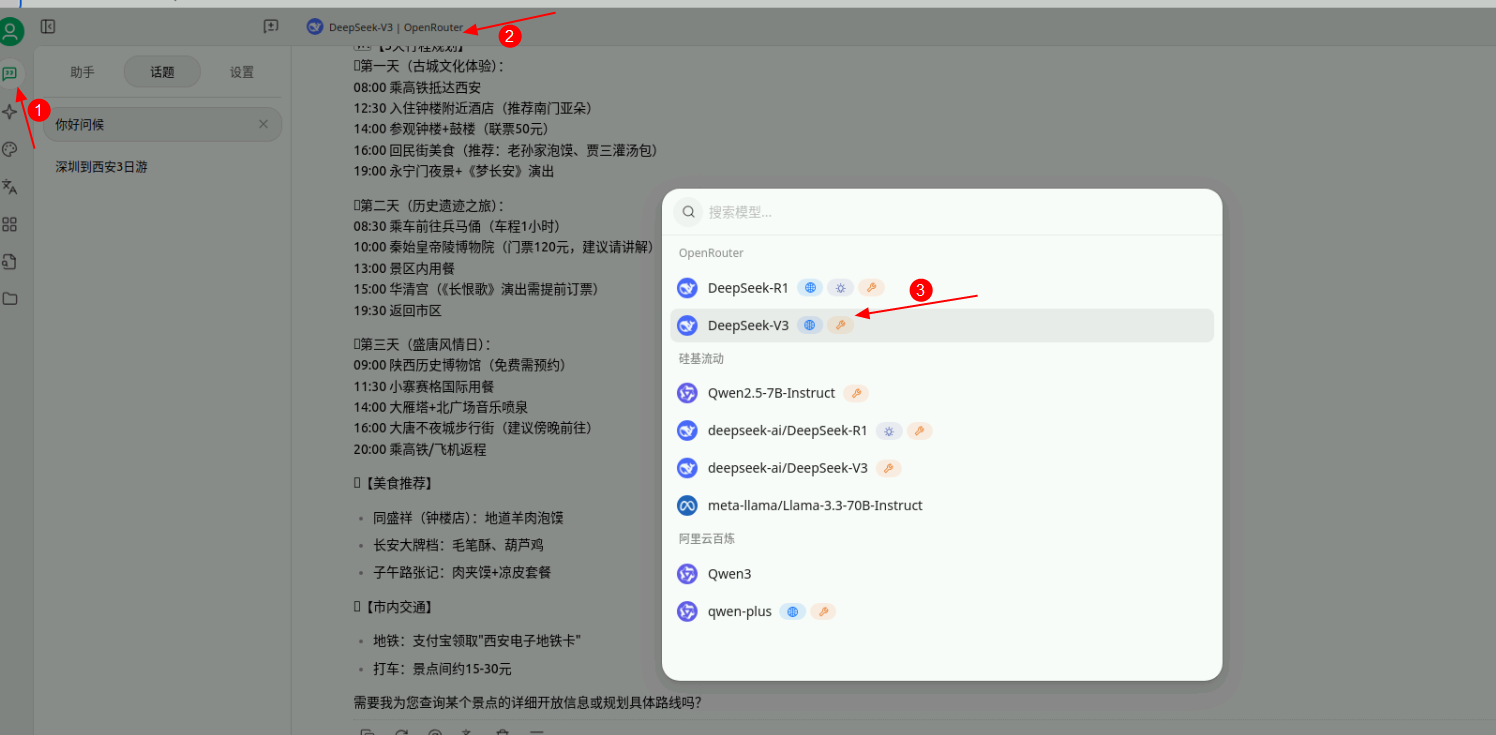Click the magnifier icon in the model search box
Viewport: 1496px width, 735px height.
(x=688, y=212)
